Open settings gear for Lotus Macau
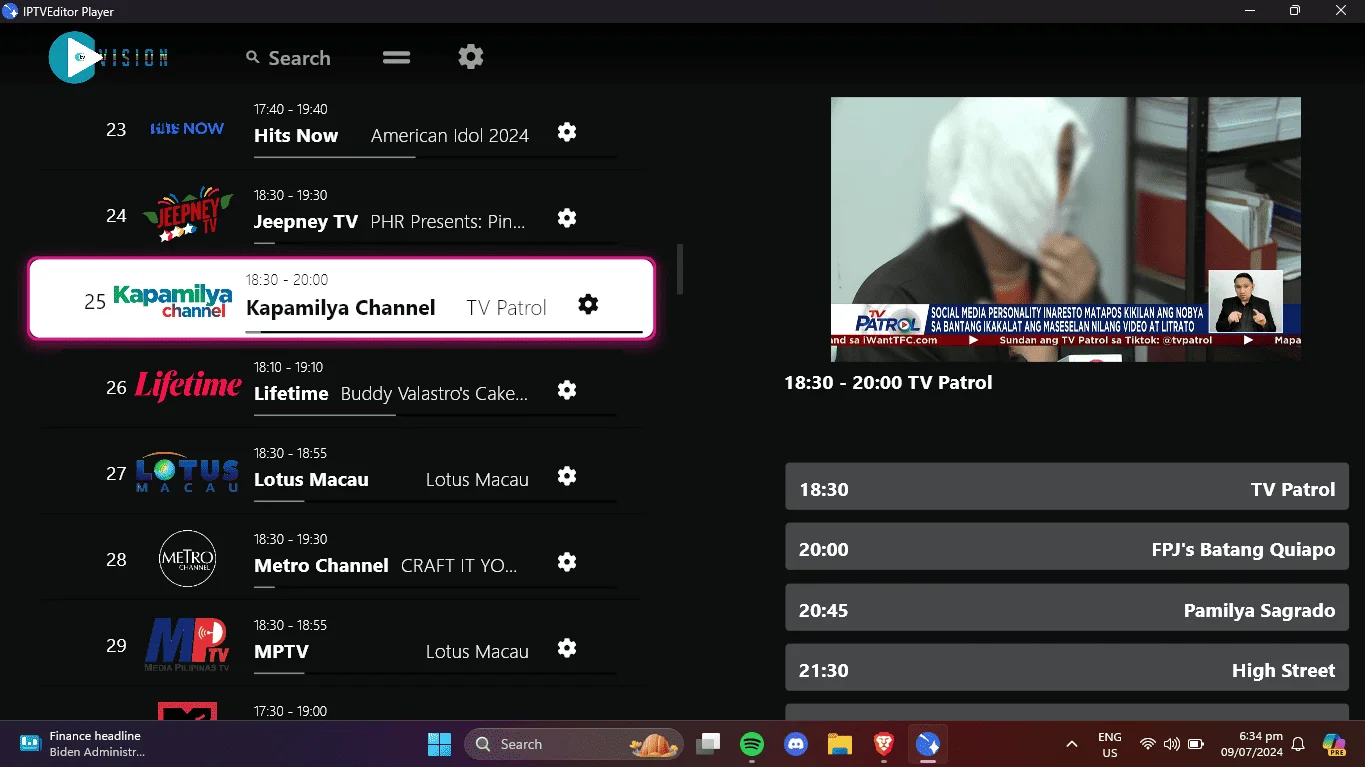Viewport: 1365px width, 767px height. [567, 476]
